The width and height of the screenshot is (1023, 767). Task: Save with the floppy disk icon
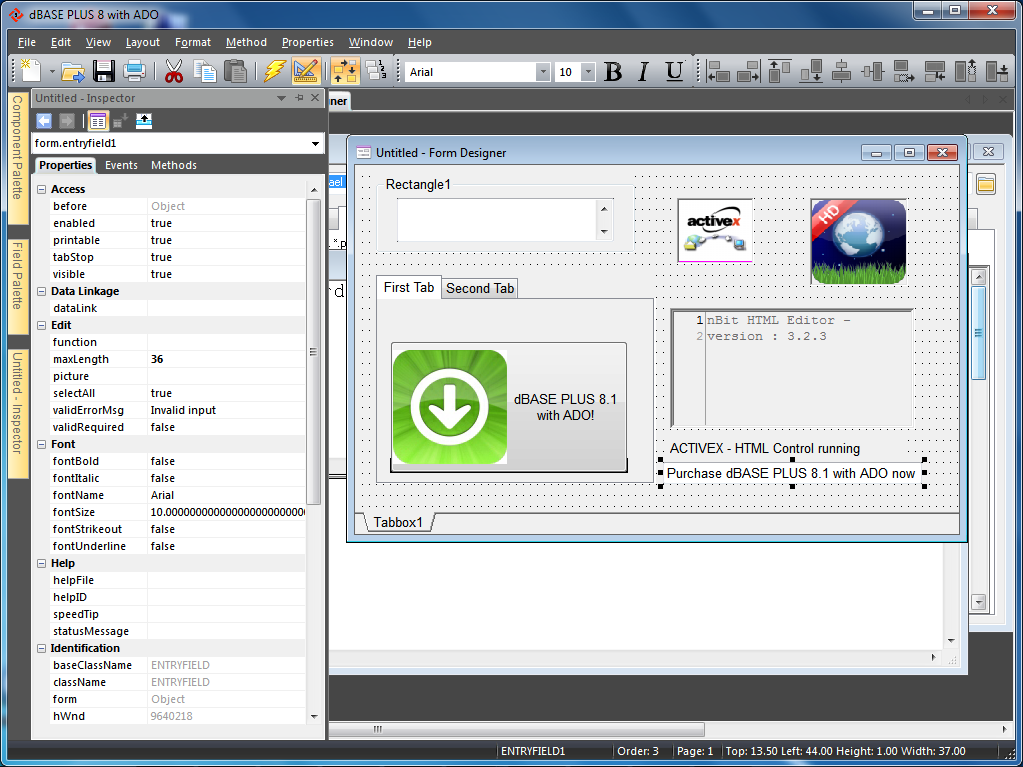(104, 71)
